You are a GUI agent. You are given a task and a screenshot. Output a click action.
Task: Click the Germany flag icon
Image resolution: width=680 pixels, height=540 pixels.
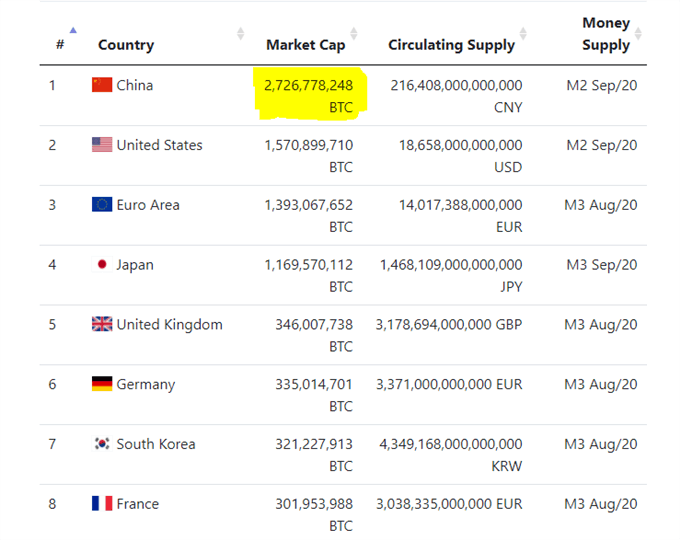tap(102, 384)
